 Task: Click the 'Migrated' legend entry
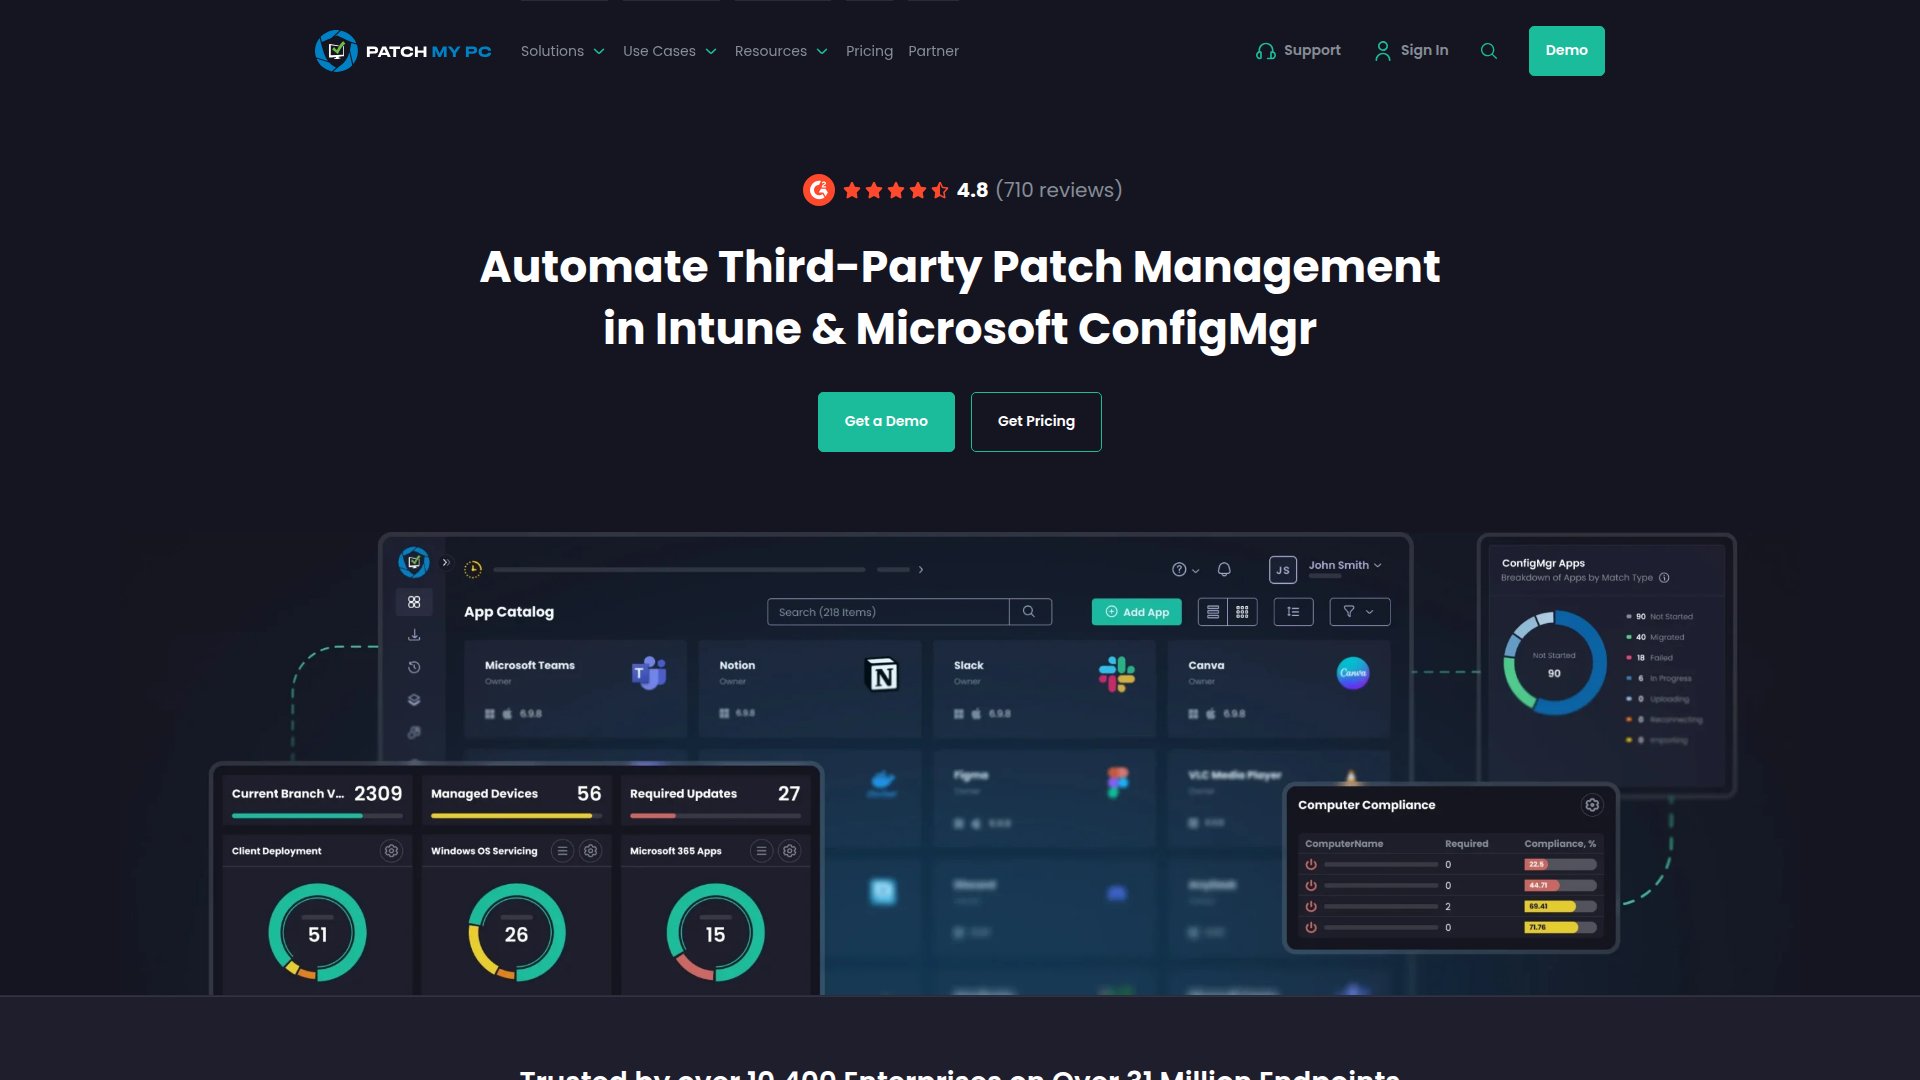click(x=1656, y=637)
